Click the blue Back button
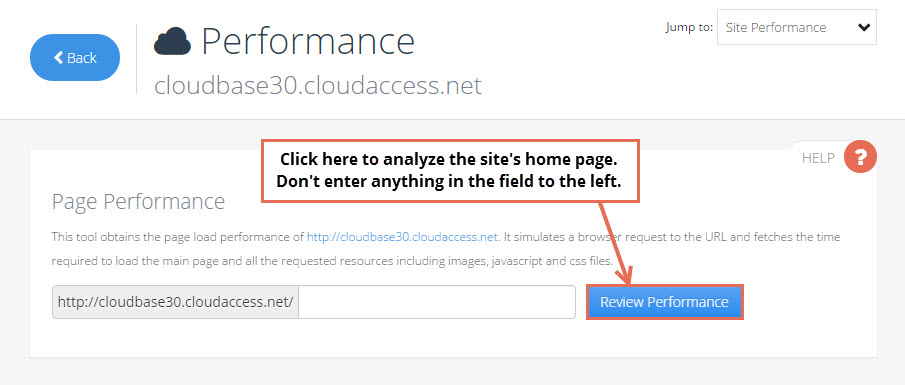The width and height of the screenshot is (905, 385). coord(75,58)
